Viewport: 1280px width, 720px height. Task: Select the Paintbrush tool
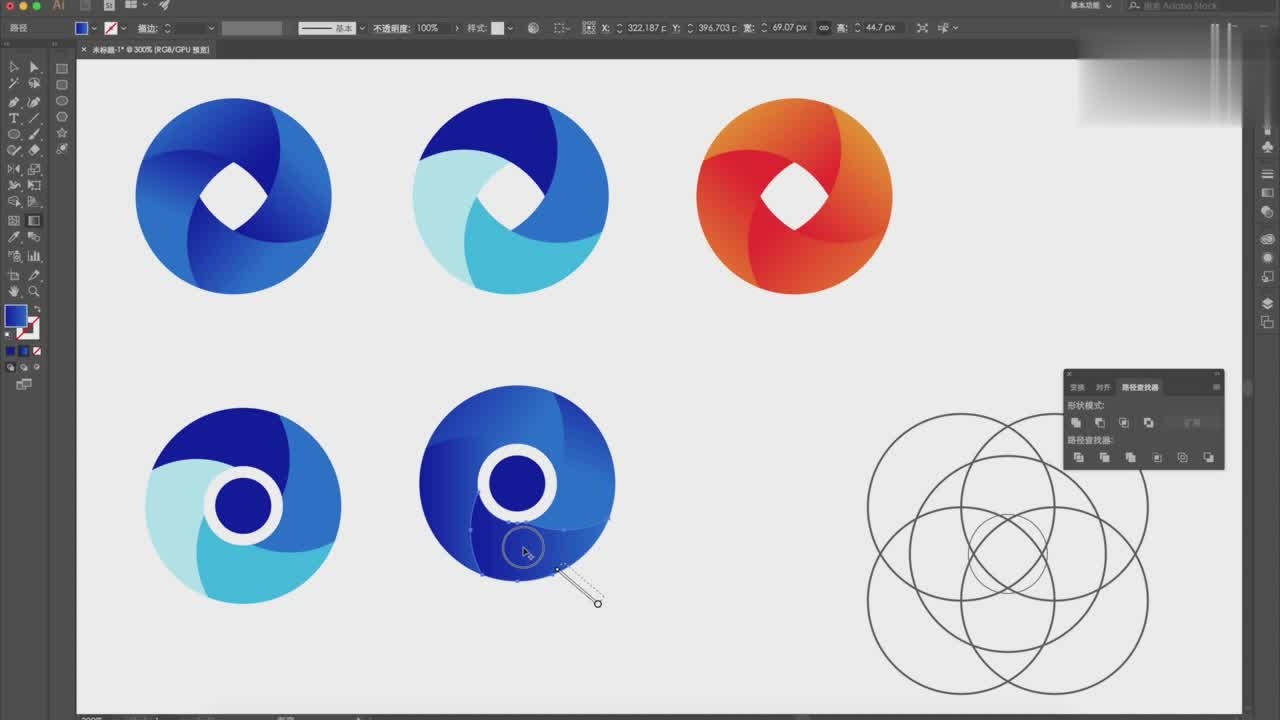click(33, 134)
